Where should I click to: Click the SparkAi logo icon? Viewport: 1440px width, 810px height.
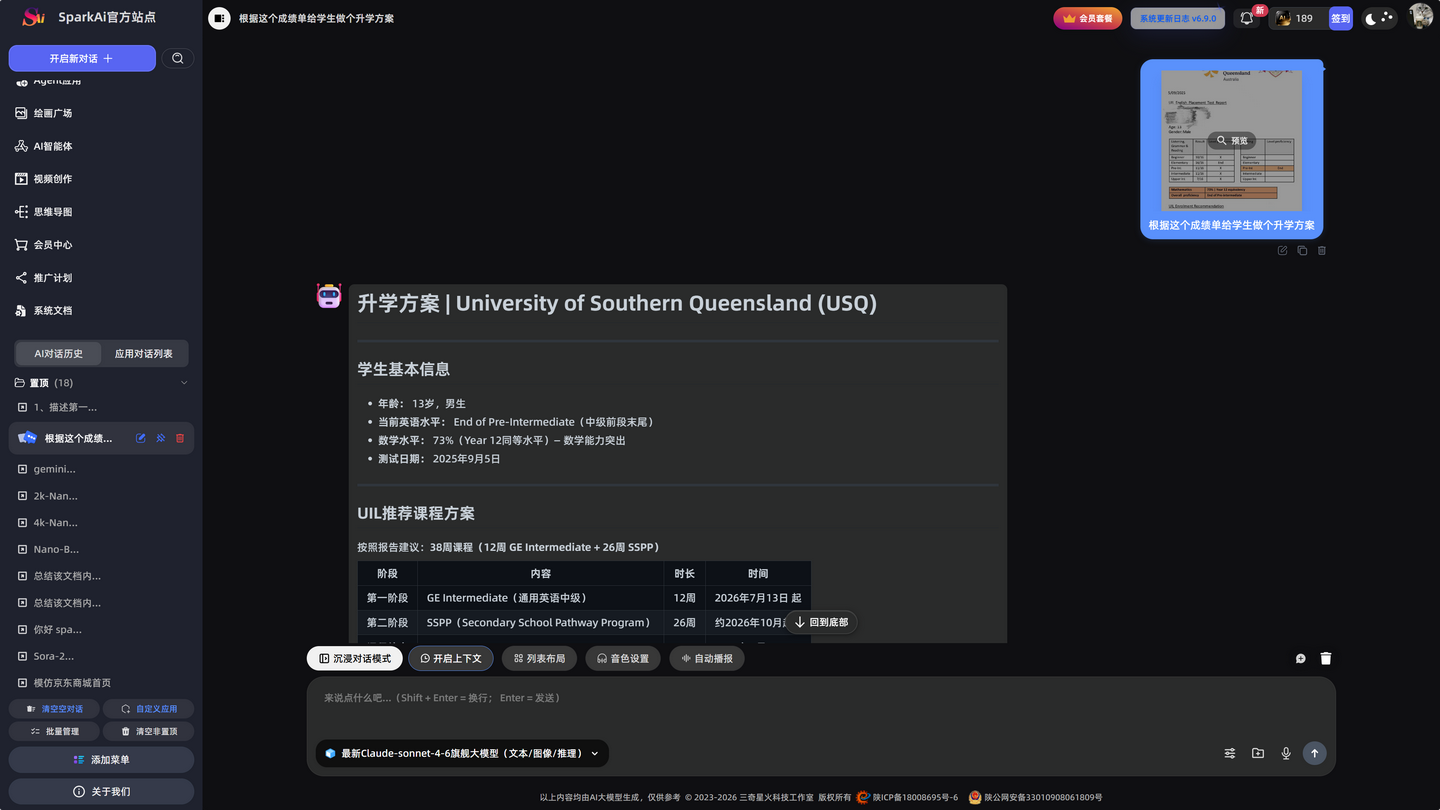[34, 17]
